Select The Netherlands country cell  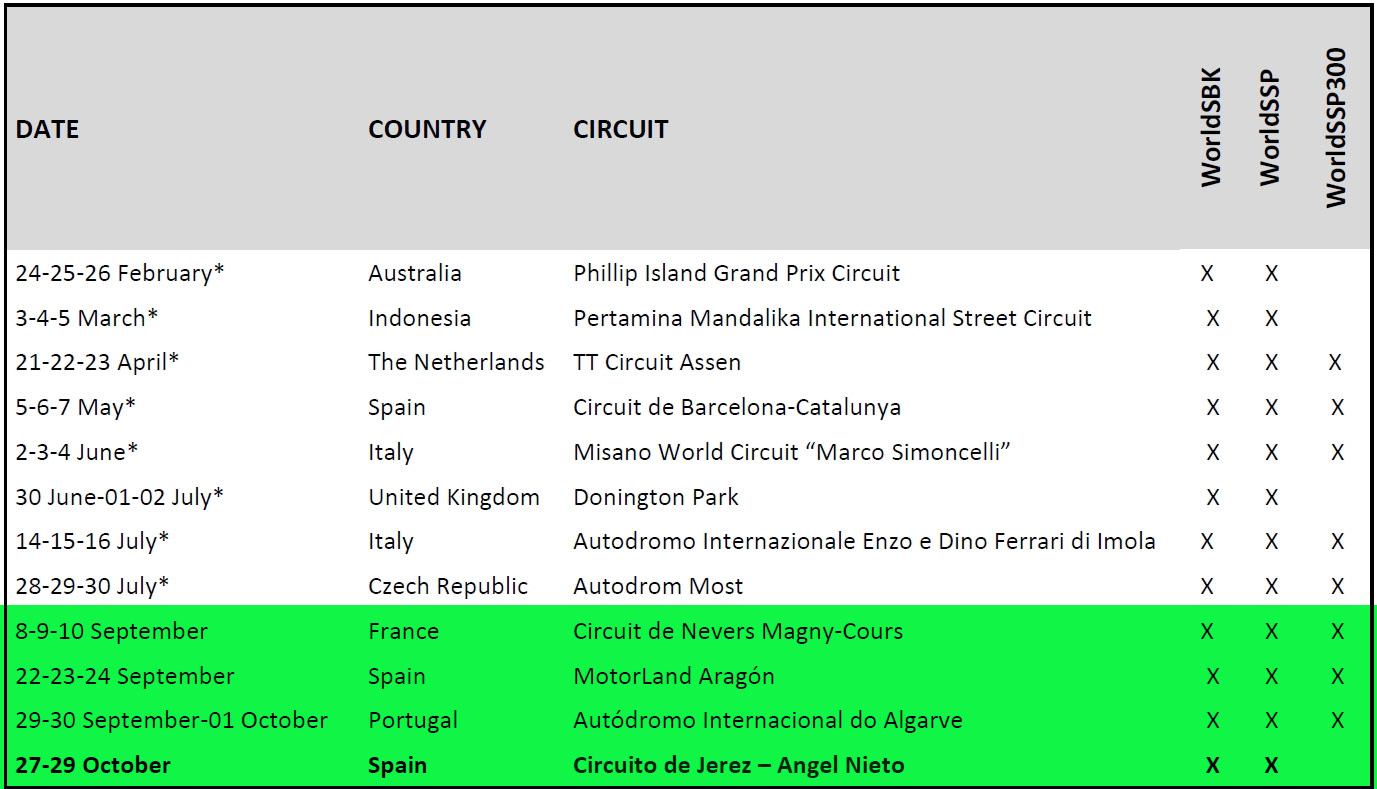click(x=456, y=362)
